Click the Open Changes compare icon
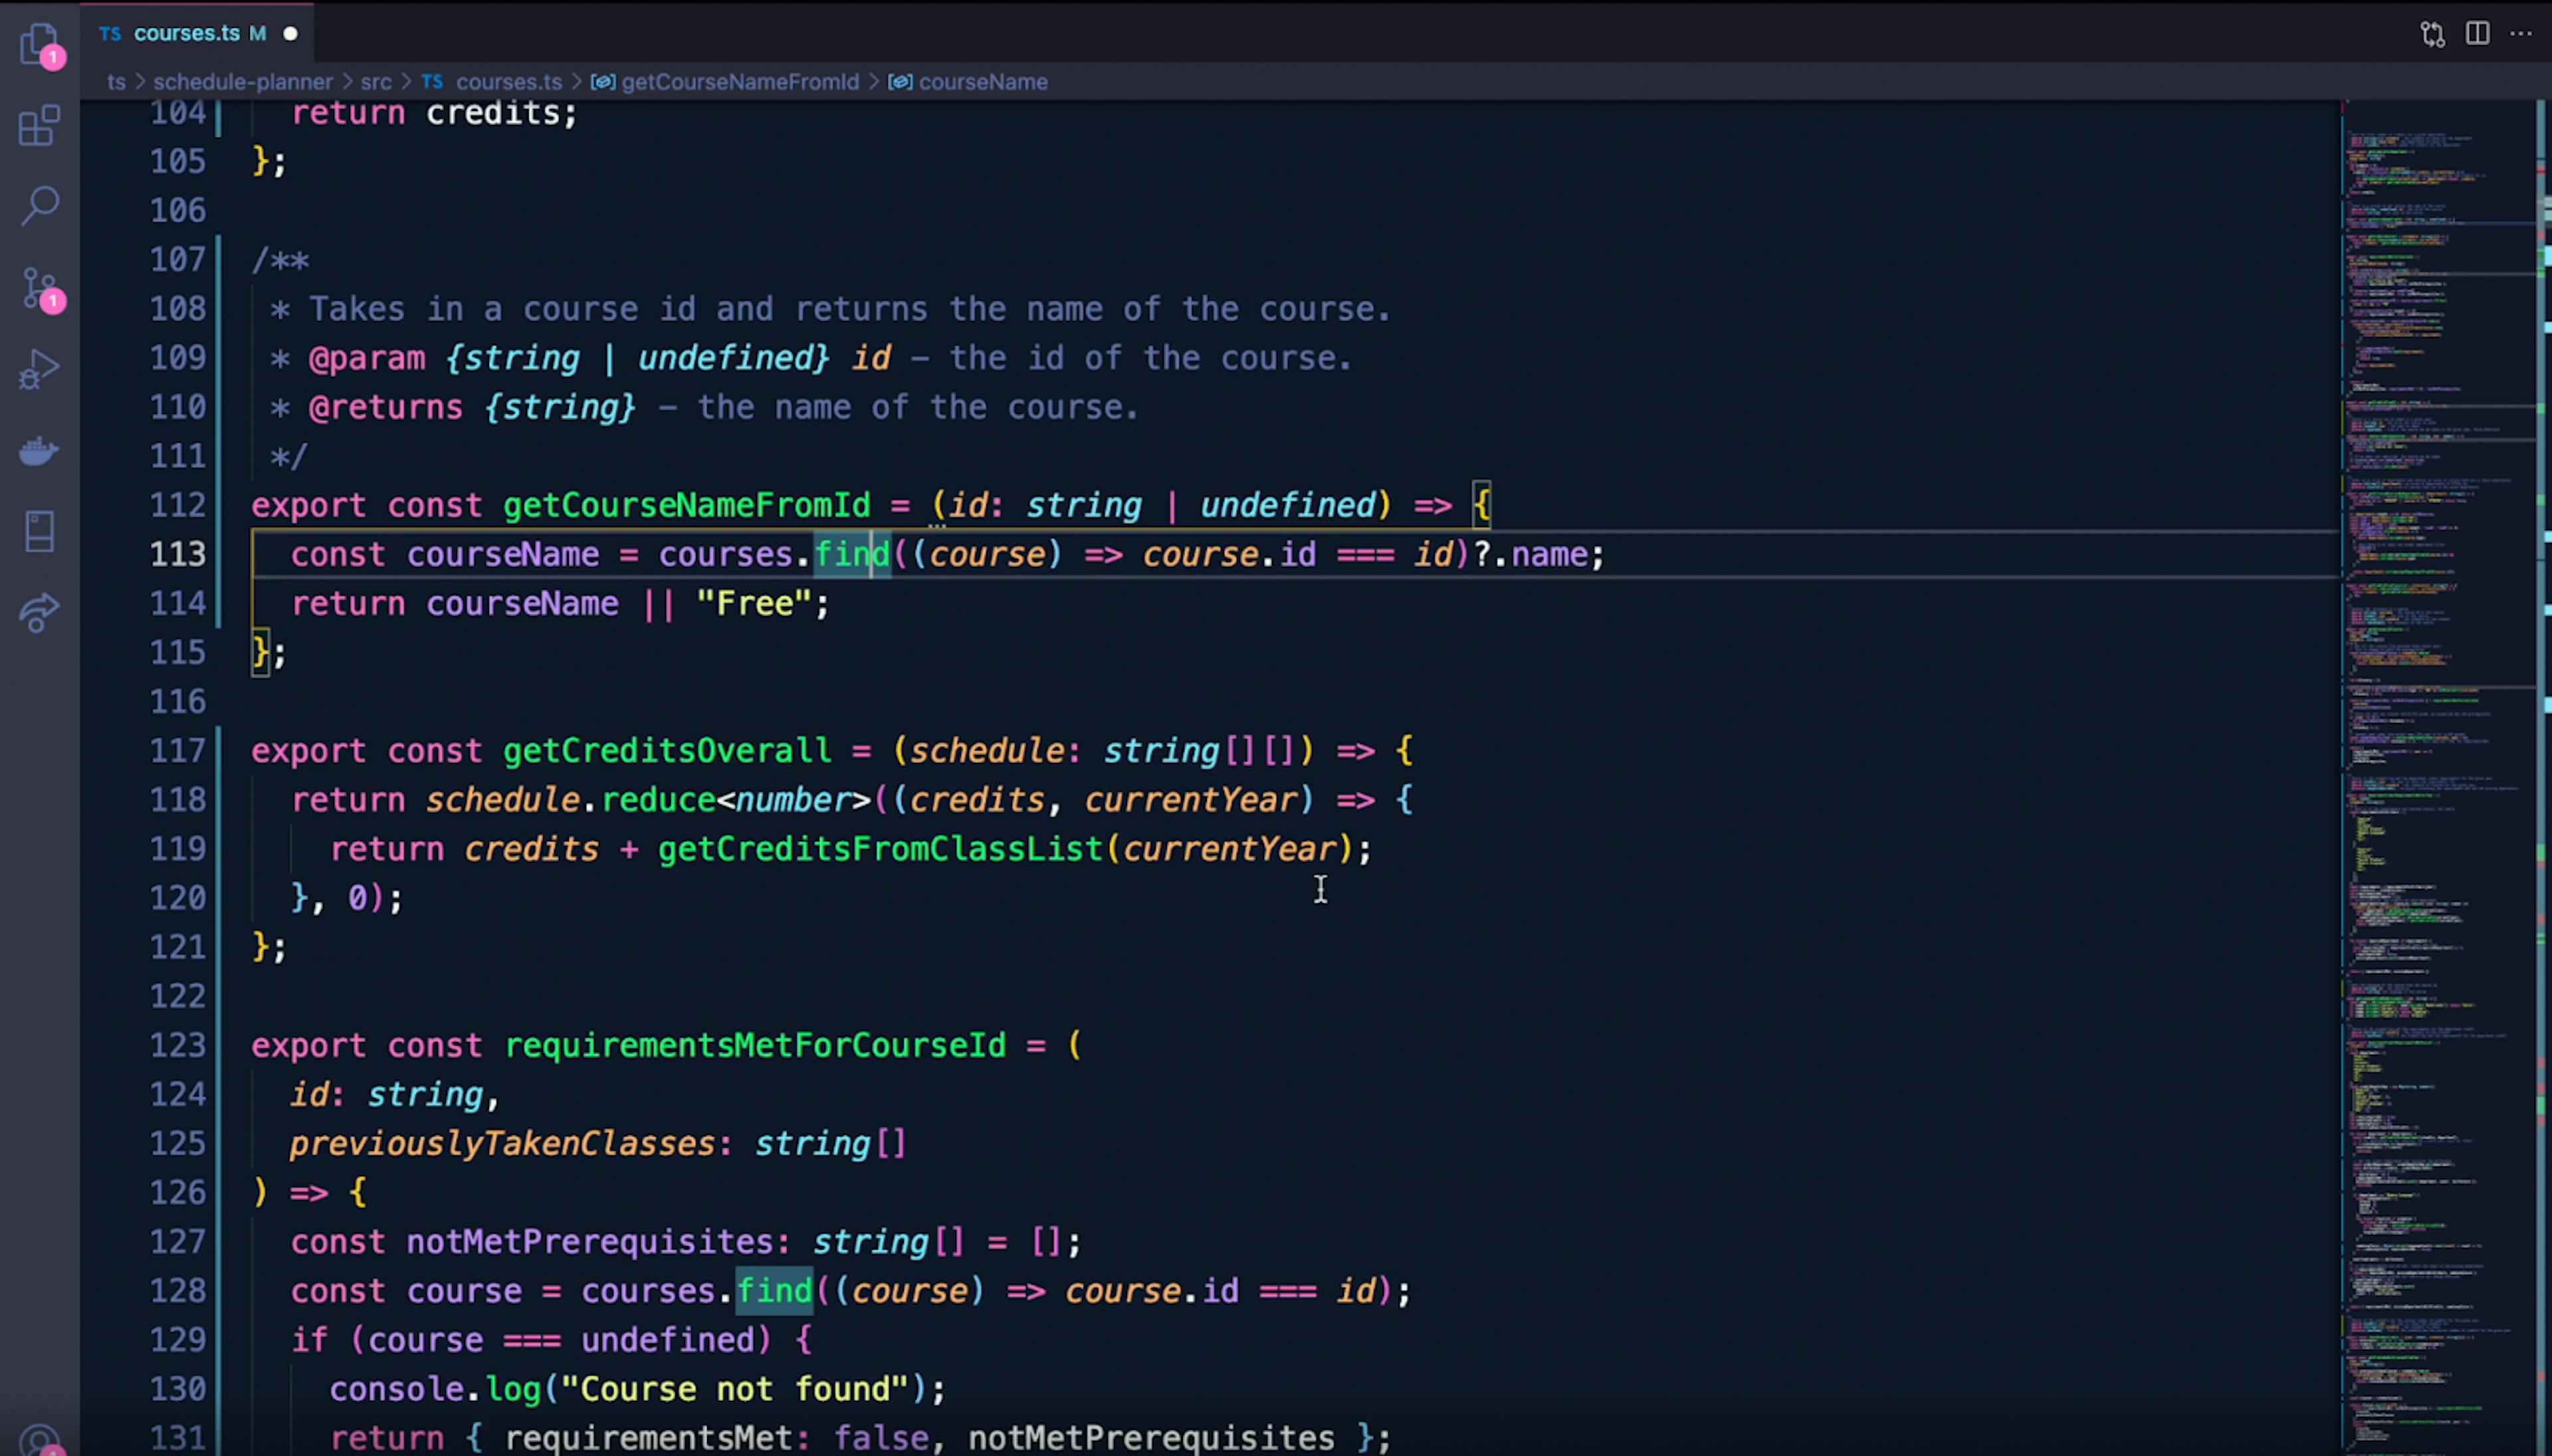2552x1456 pixels. click(x=2433, y=34)
